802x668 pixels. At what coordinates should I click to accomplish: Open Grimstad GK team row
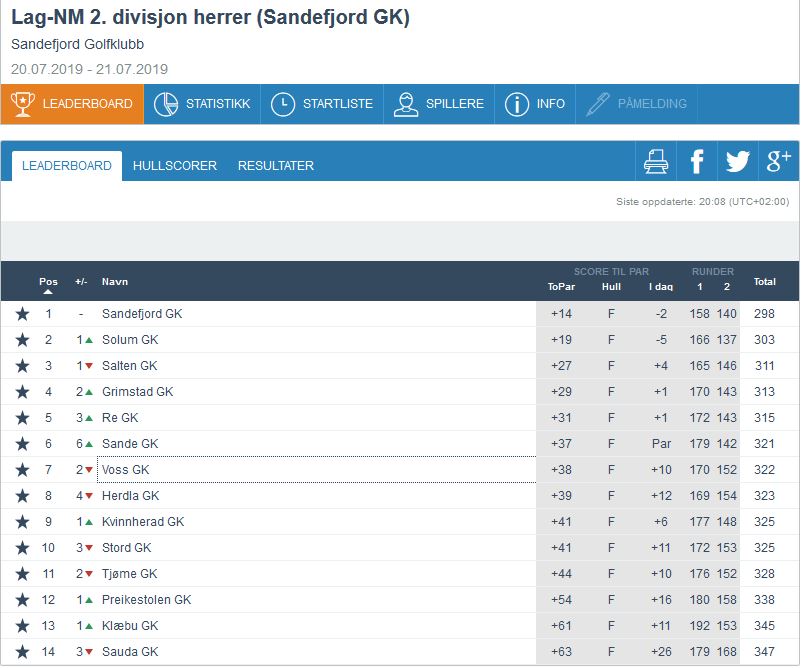pos(138,392)
